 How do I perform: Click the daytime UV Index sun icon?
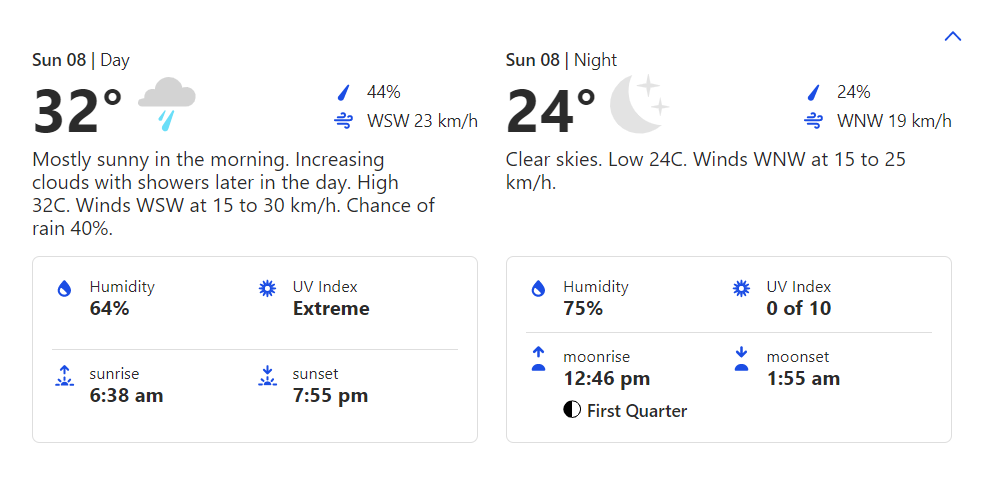click(267, 289)
